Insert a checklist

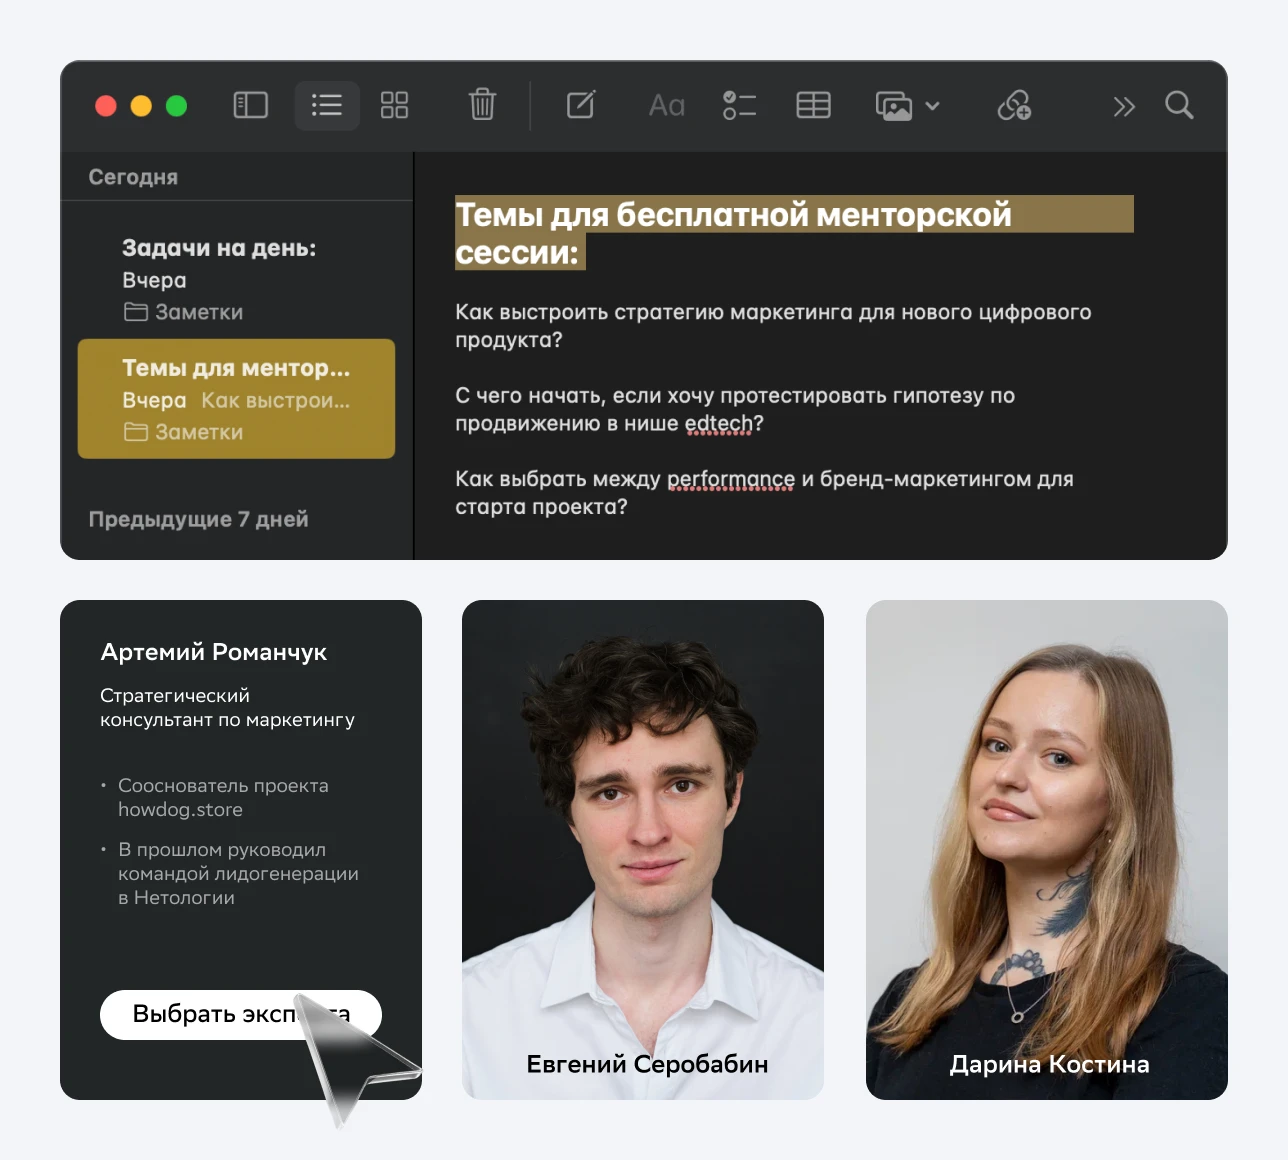point(739,105)
